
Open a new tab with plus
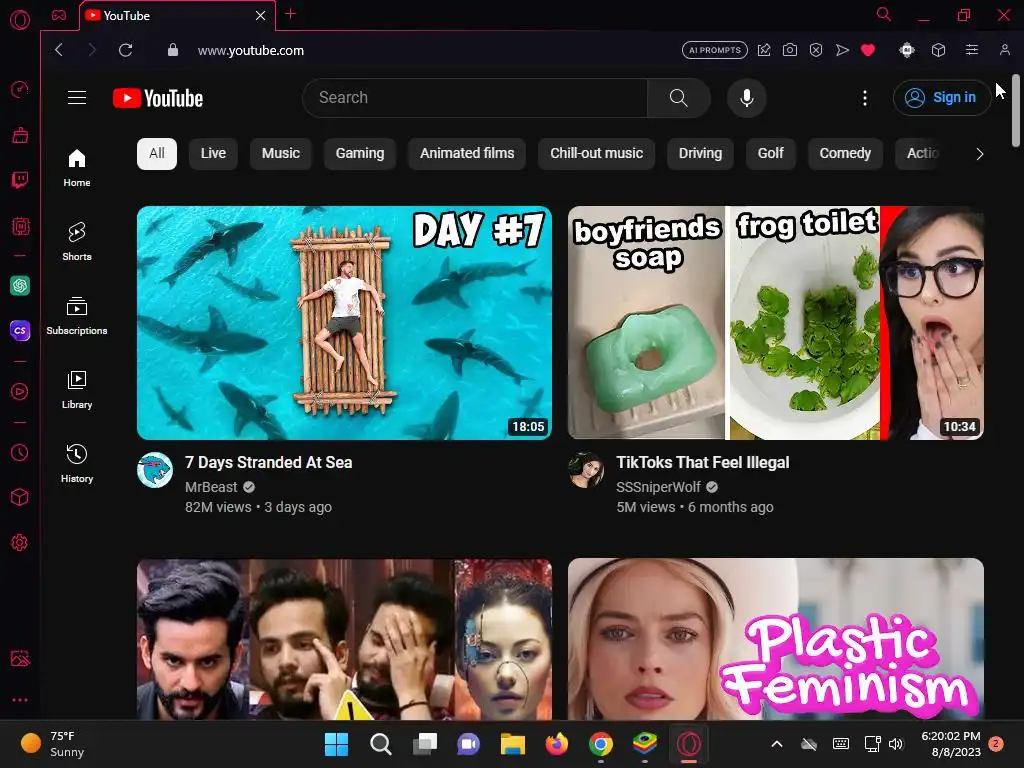[291, 14]
